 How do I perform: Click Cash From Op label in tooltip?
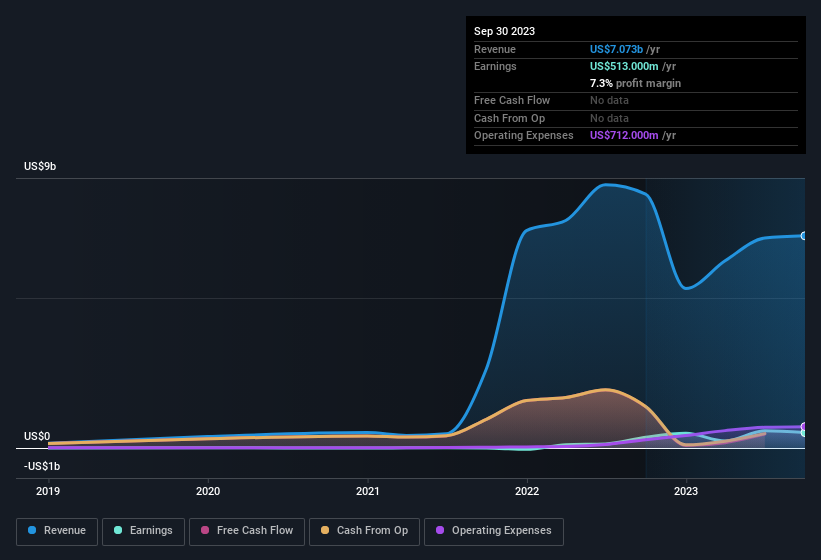[x=509, y=118]
